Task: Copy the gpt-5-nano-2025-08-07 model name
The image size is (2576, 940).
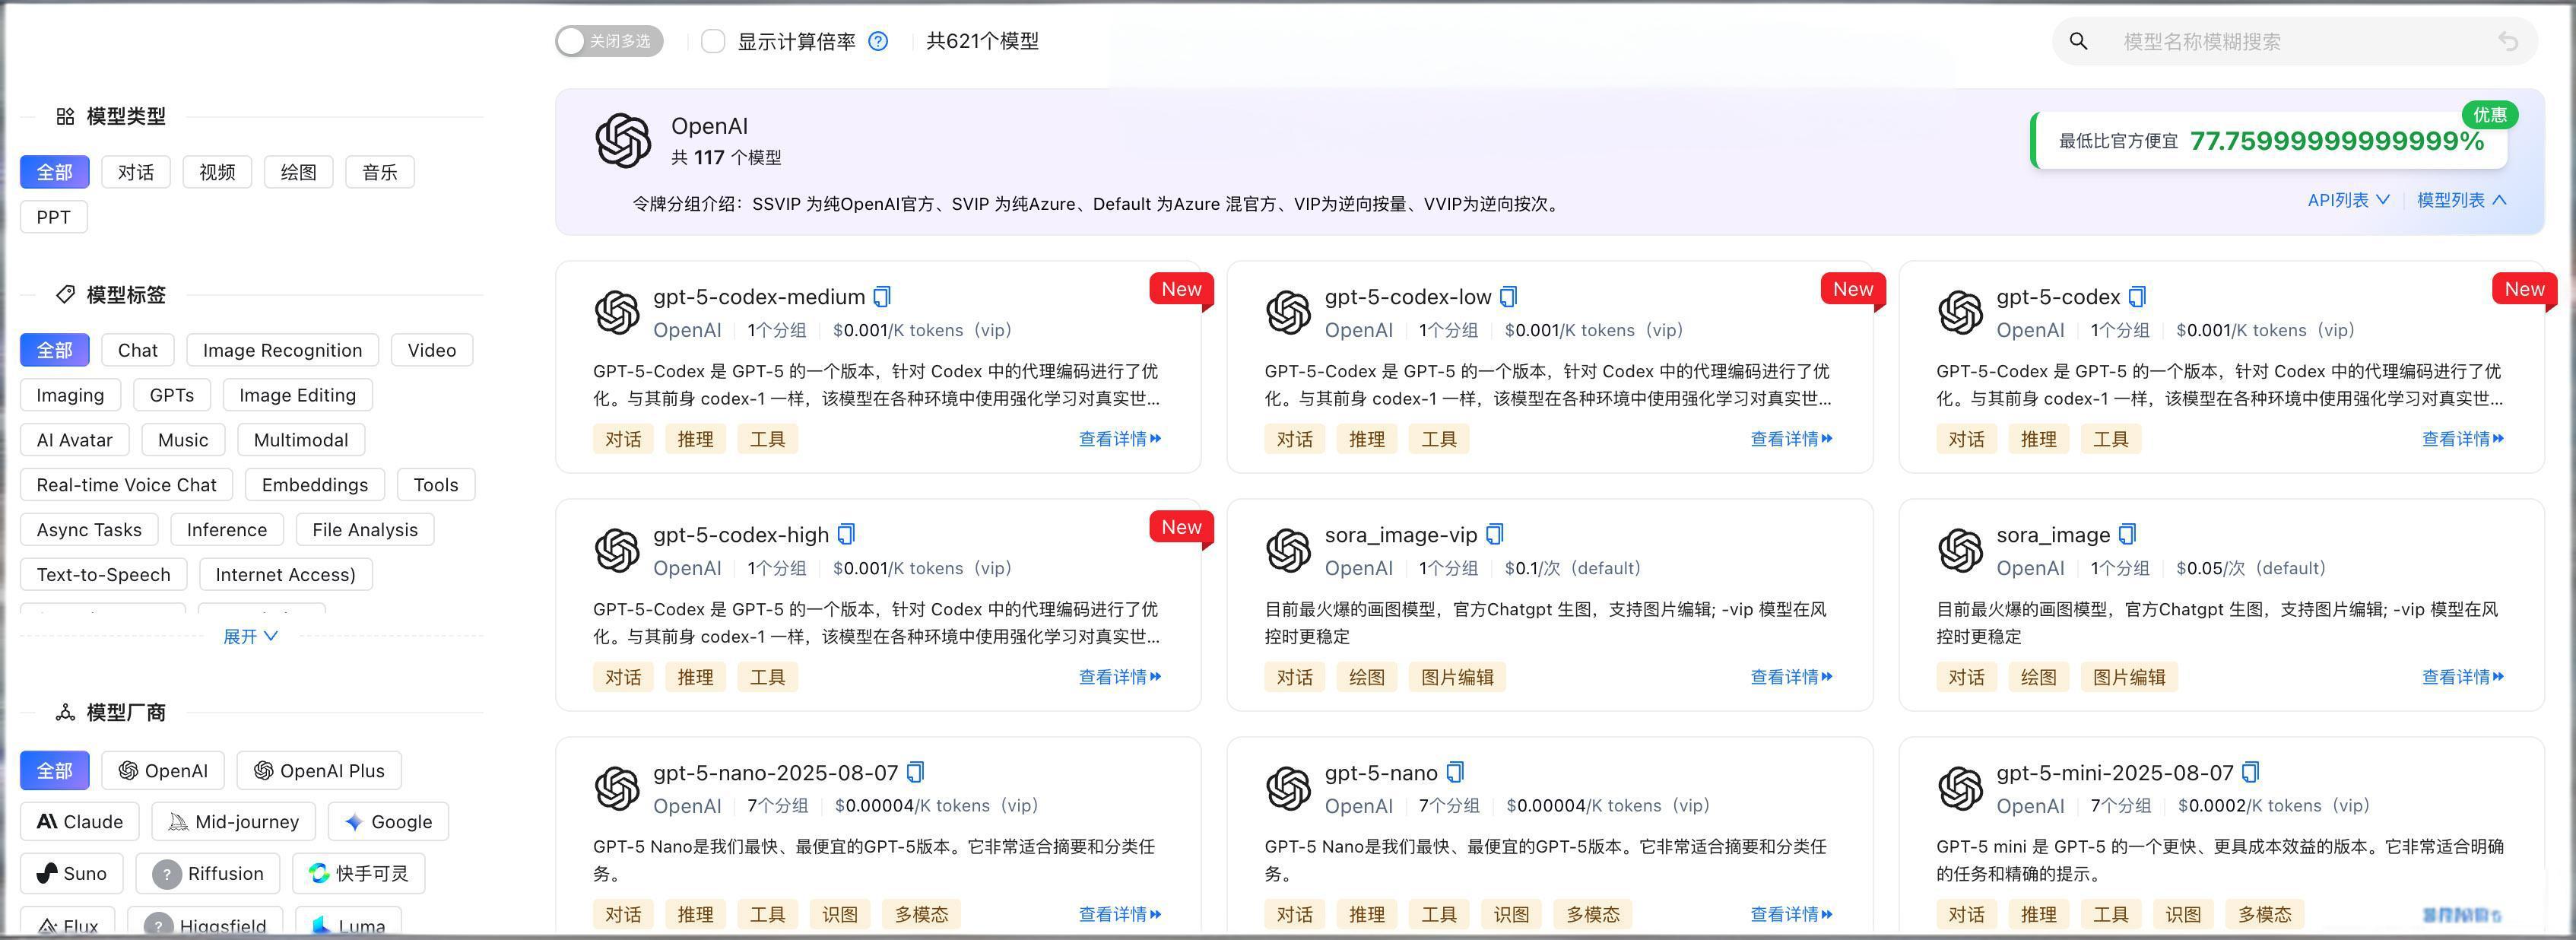Action: [x=915, y=773]
